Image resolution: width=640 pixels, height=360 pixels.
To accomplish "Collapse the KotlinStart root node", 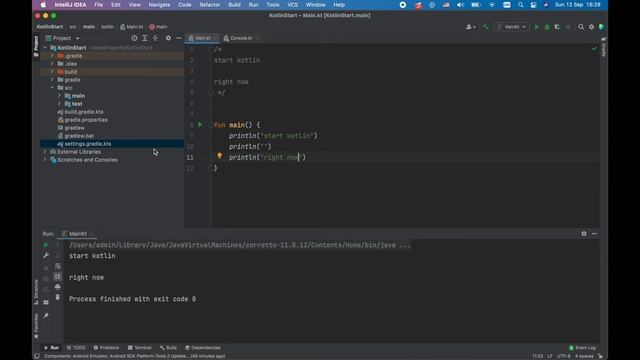I will (x=45, y=48).
